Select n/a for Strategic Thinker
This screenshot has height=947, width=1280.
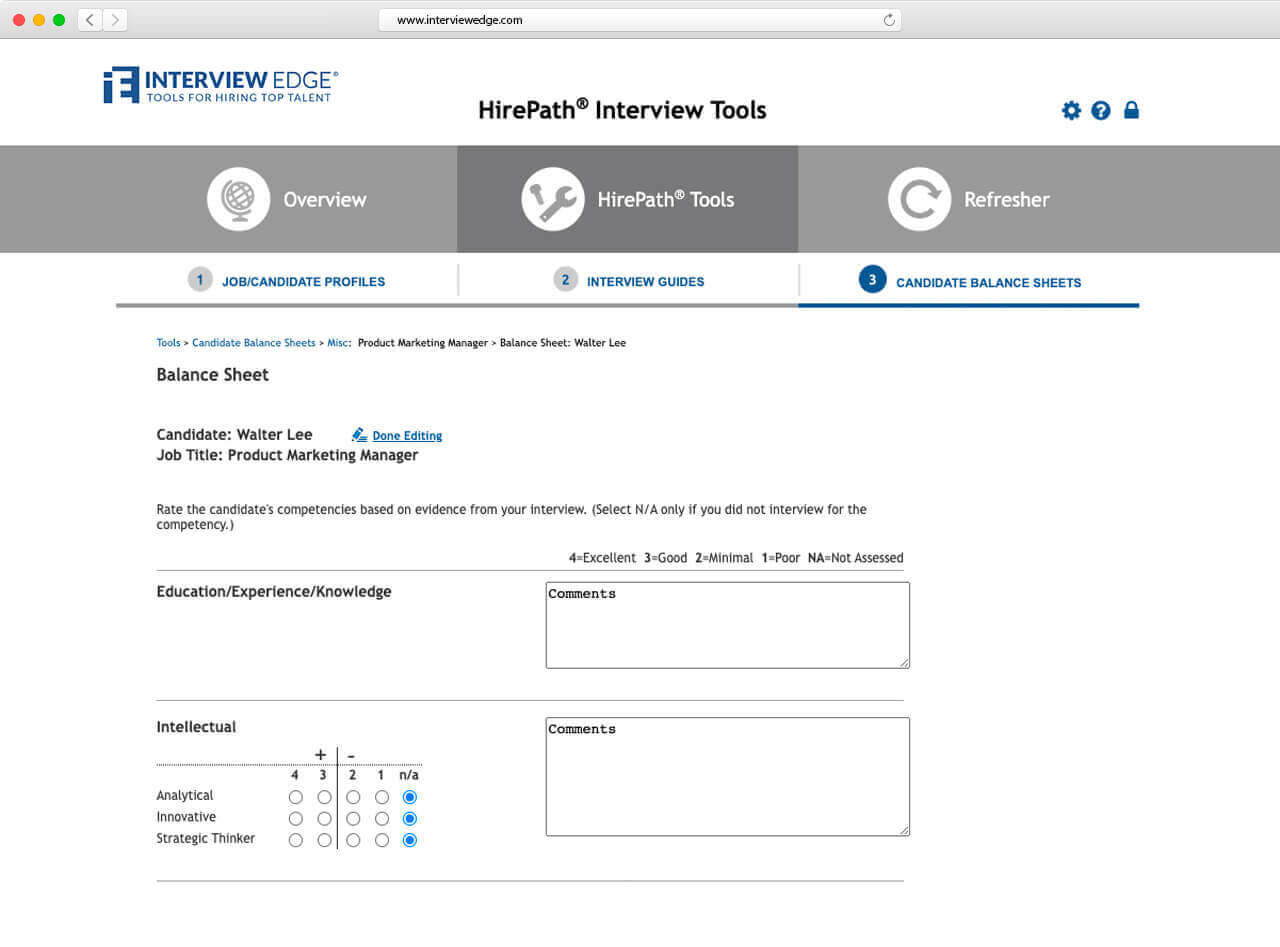pyautogui.click(x=409, y=841)
